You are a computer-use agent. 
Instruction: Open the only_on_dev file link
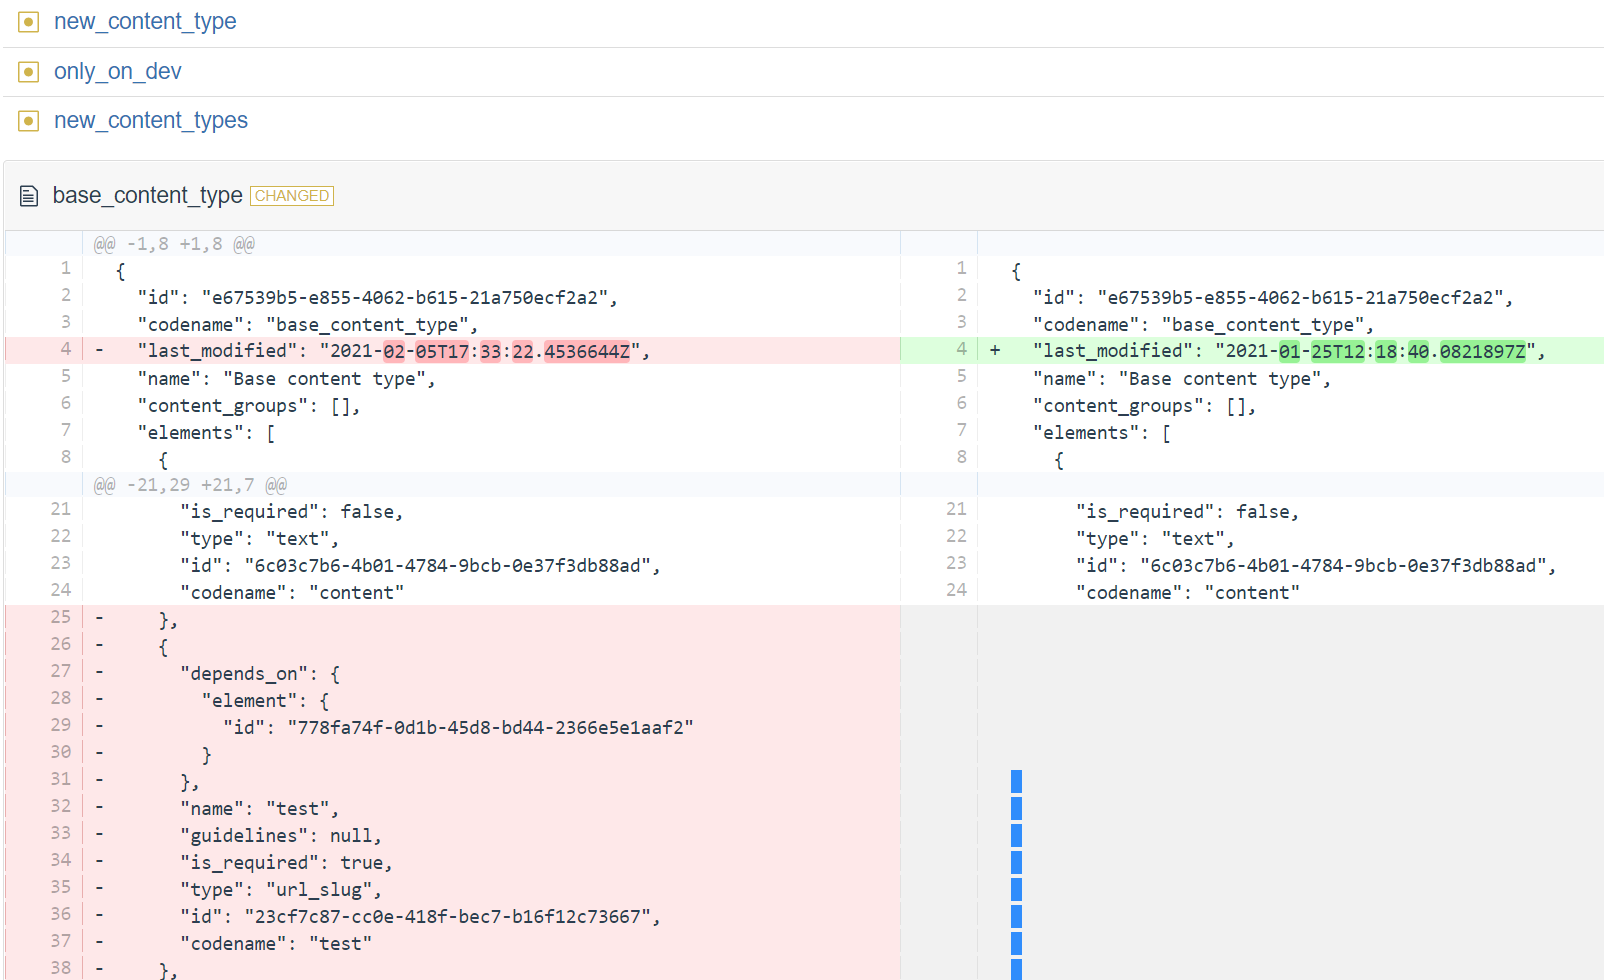click(118, 72)
